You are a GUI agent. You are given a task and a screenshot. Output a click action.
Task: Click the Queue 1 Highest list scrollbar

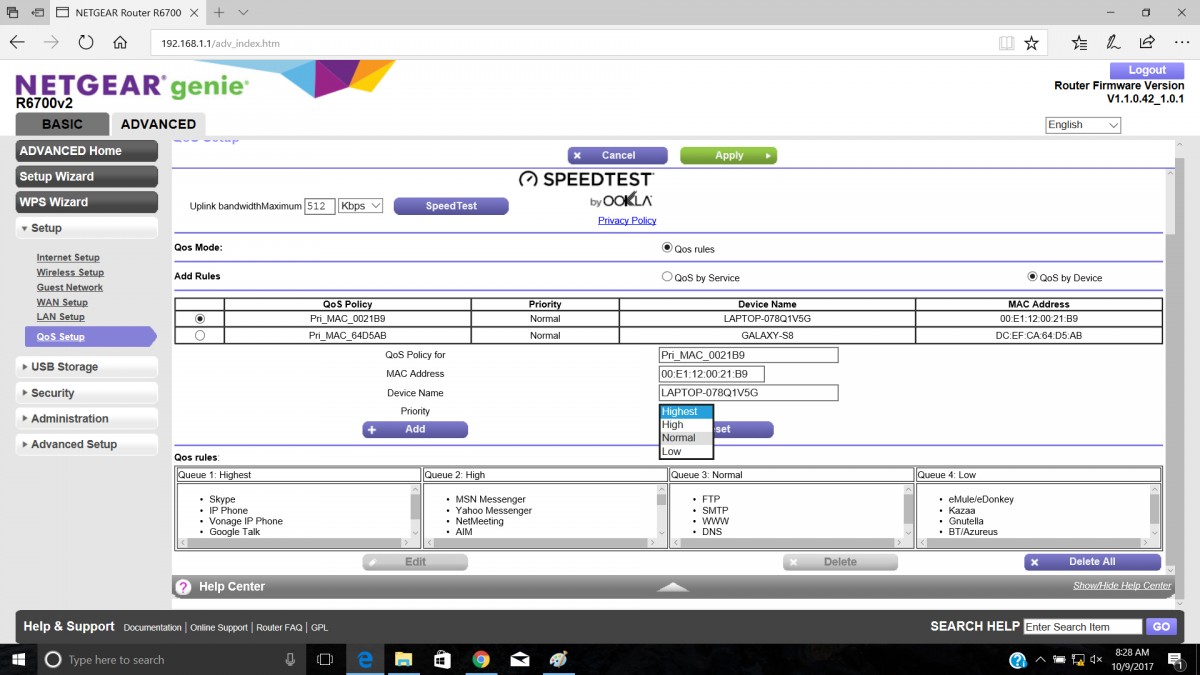[415, 508]
